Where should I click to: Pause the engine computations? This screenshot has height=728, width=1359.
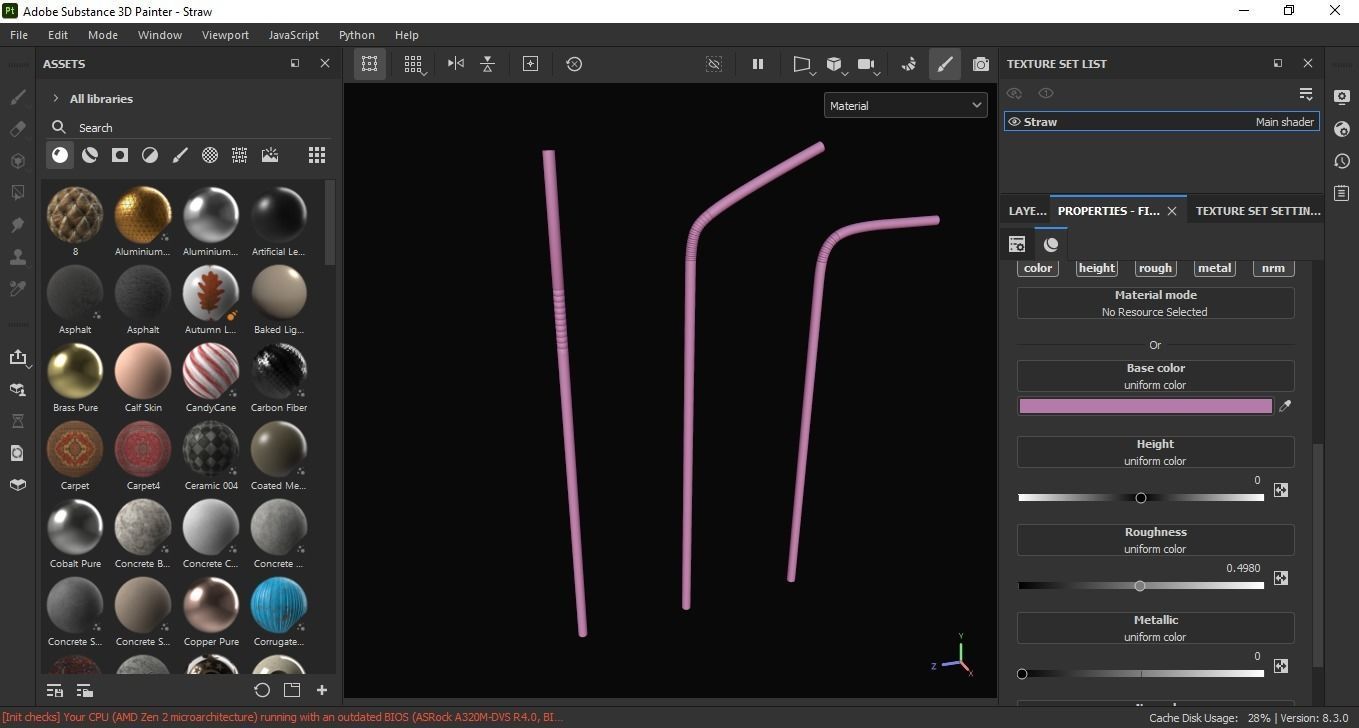tap(758, 64)
